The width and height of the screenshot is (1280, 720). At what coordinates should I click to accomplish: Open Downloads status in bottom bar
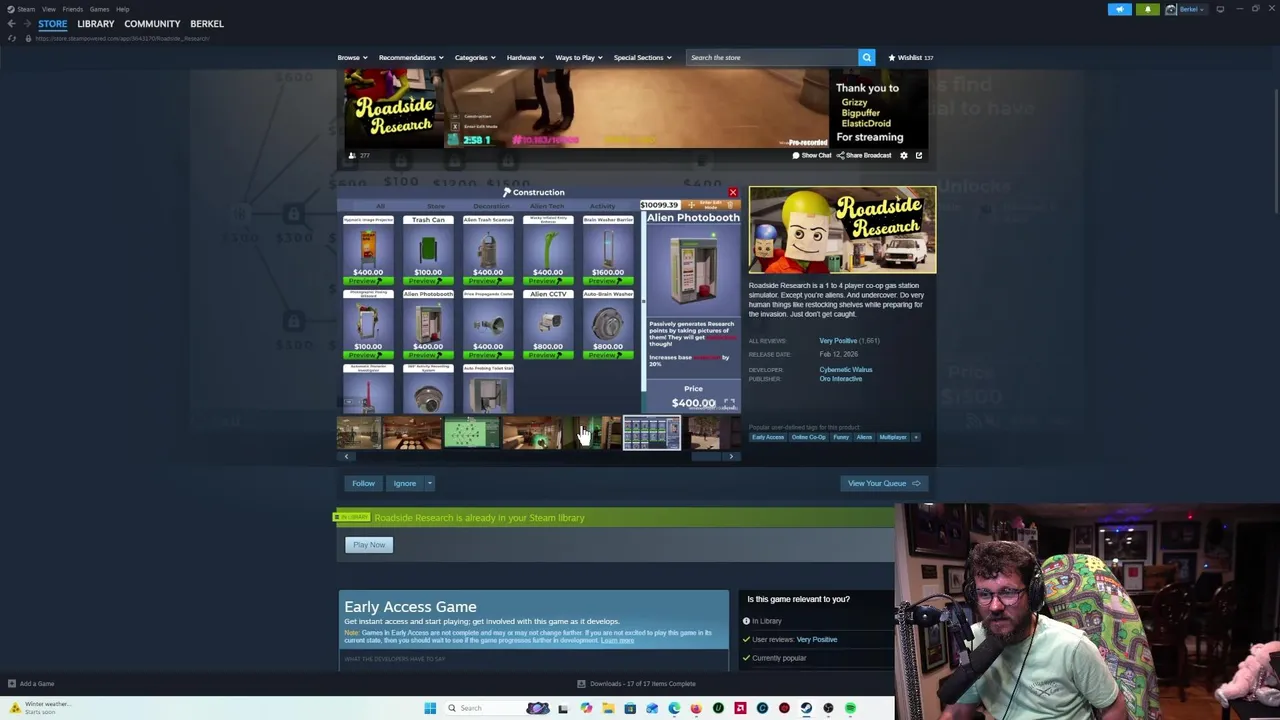[x=636, y=684]
